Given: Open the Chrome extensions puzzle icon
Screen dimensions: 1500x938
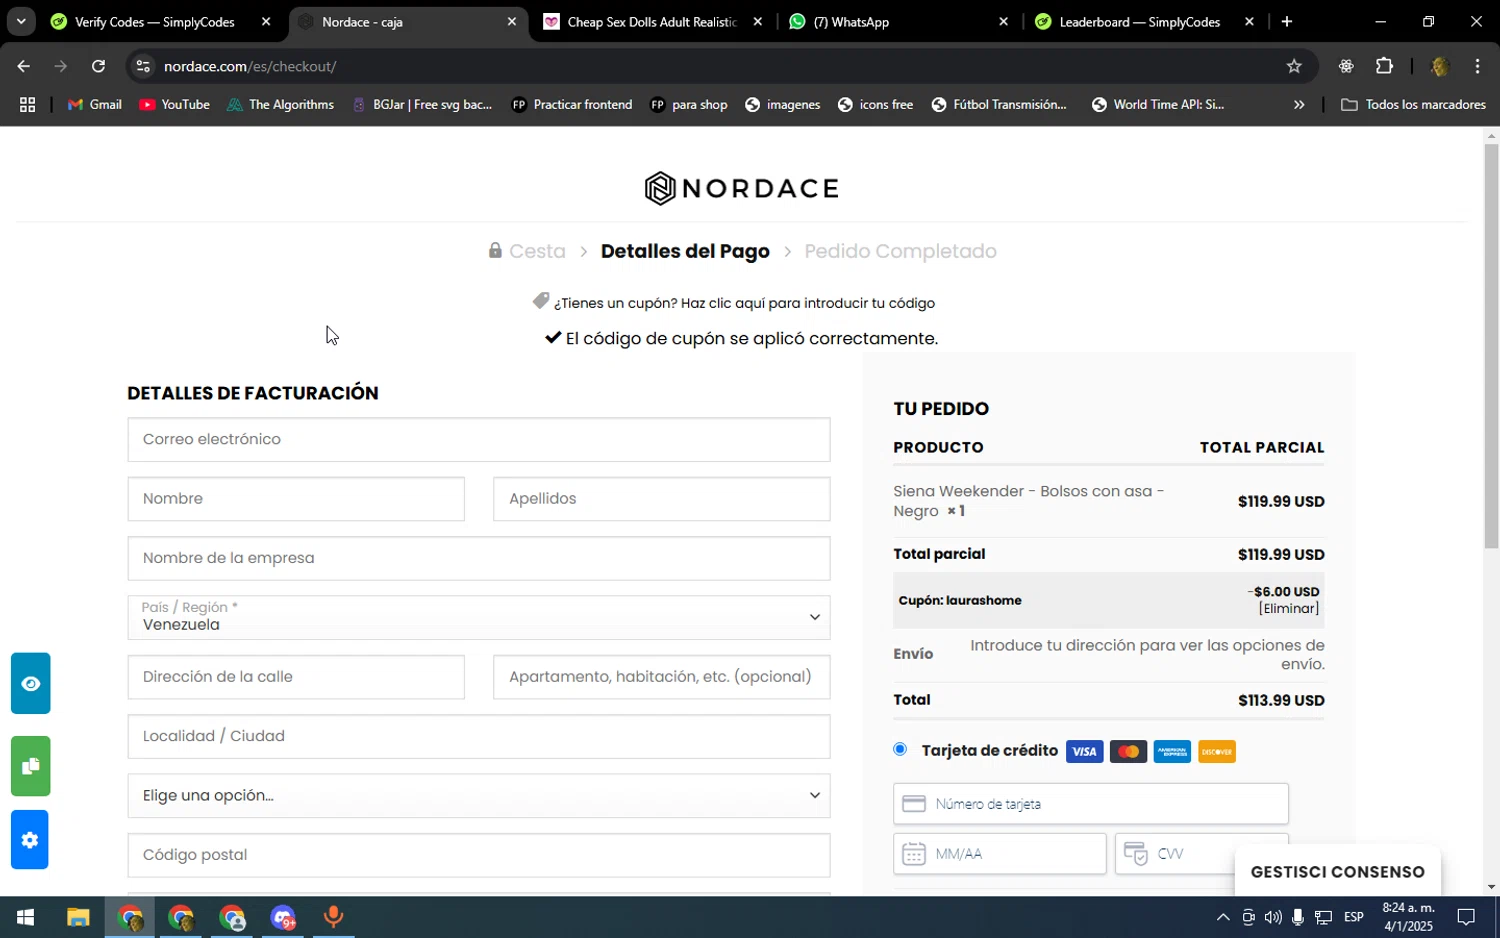Looking at the screenshot, I should click(x=1384, y=66).
